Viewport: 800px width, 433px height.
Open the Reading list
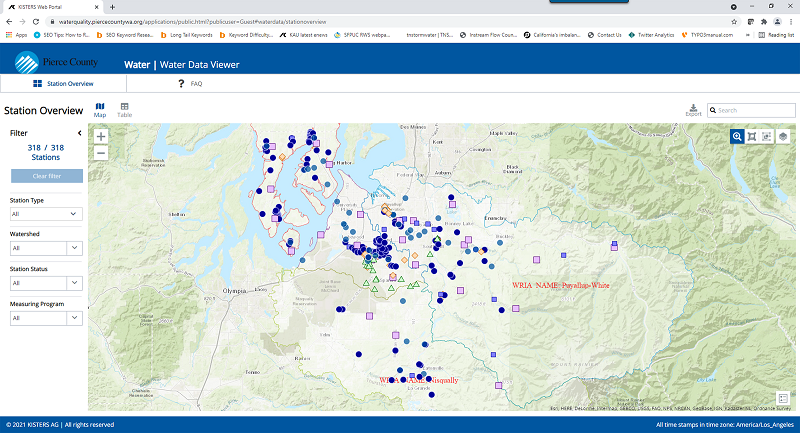tap(776, 35)
